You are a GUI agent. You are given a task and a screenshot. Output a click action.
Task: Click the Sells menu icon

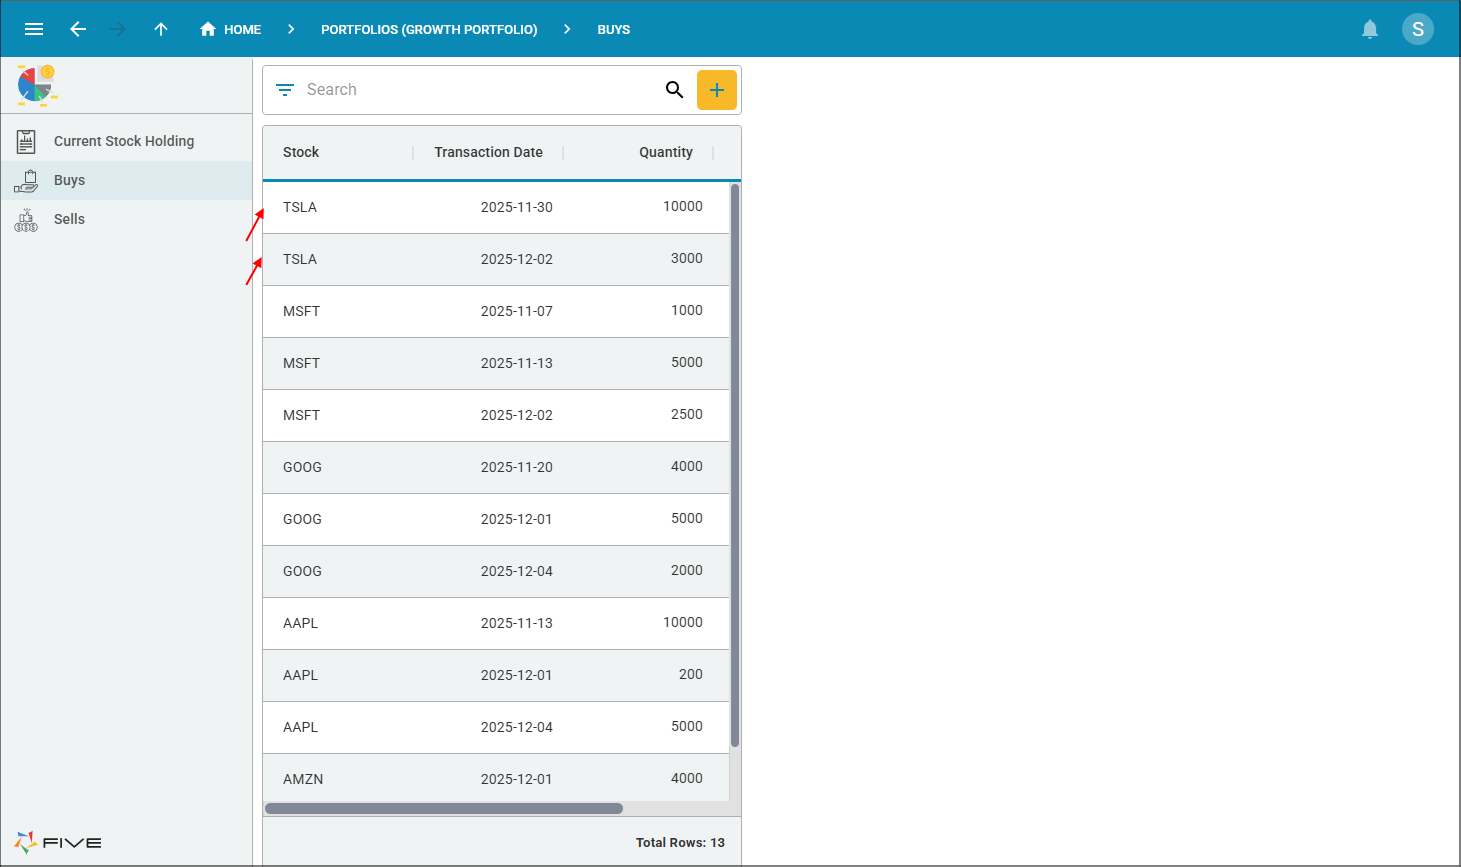(x=26, y=219)
